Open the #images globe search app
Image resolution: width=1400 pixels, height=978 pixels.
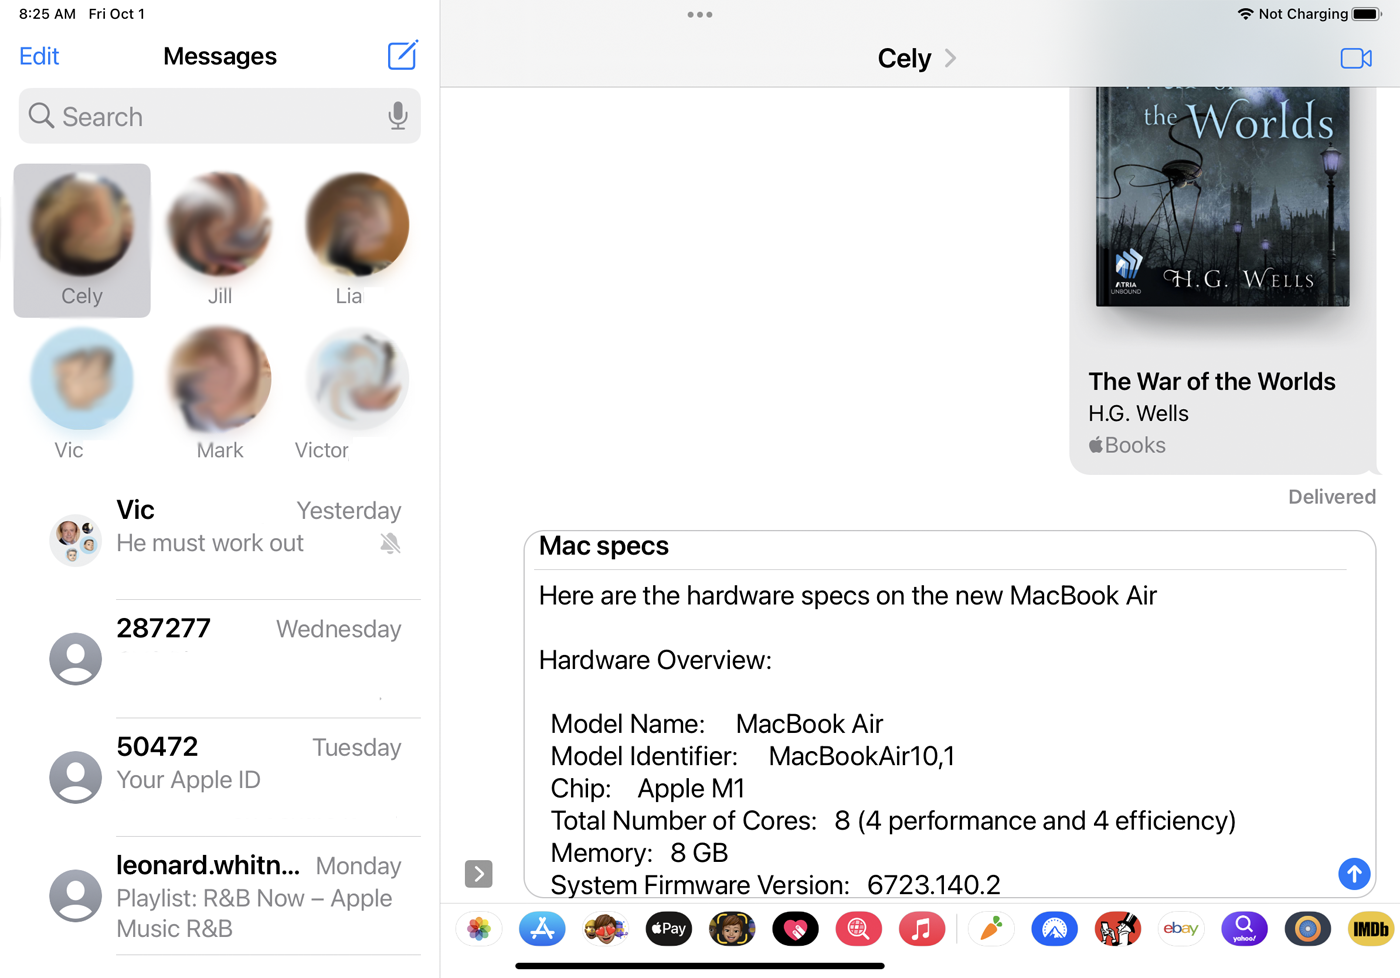(858, 929)
